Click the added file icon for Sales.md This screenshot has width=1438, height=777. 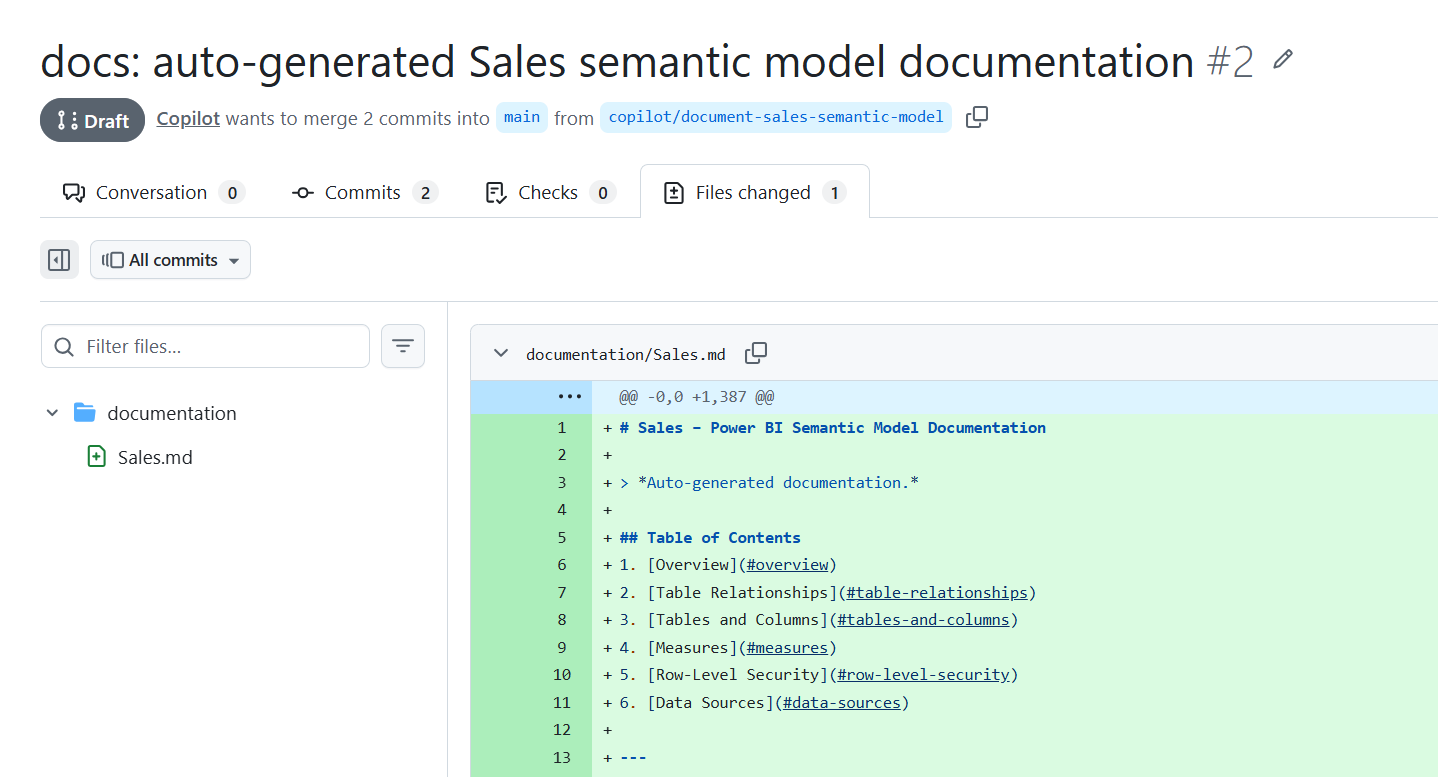[97, 457]
